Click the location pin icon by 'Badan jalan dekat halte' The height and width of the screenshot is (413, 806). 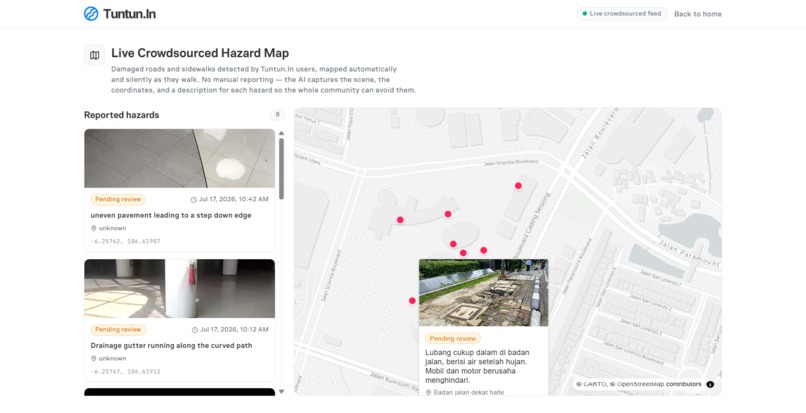[x=428, y=392]
